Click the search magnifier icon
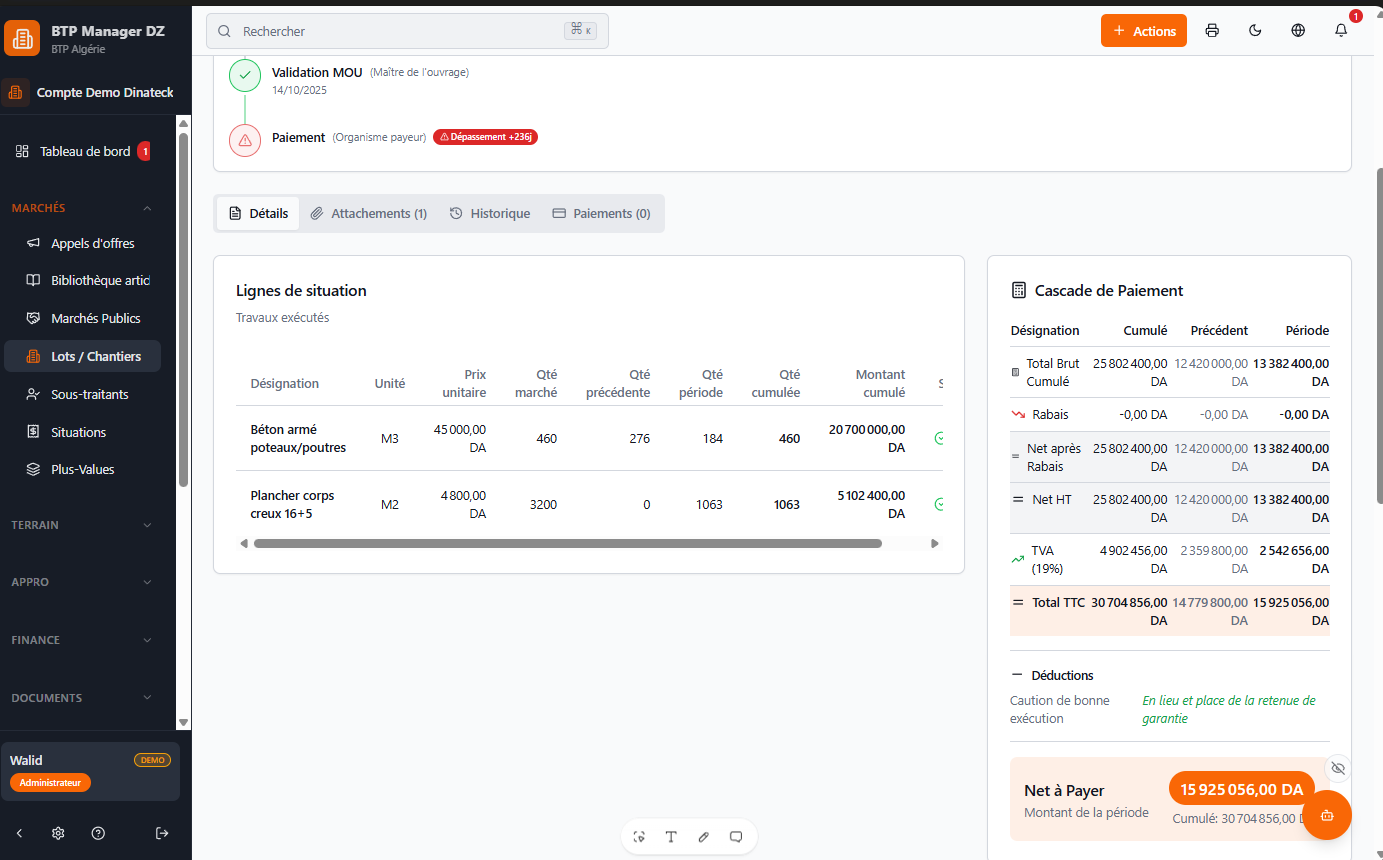This screenshot has width=1383, height=860. coord(224,31)
